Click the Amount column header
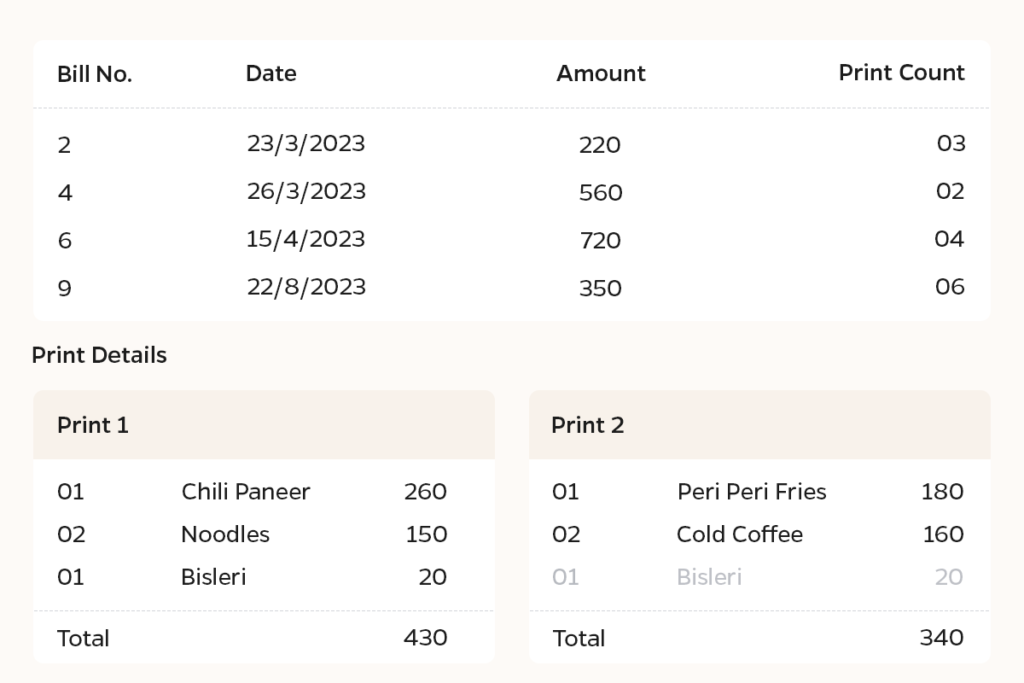 pyautogui.click(x=601, y=73)
